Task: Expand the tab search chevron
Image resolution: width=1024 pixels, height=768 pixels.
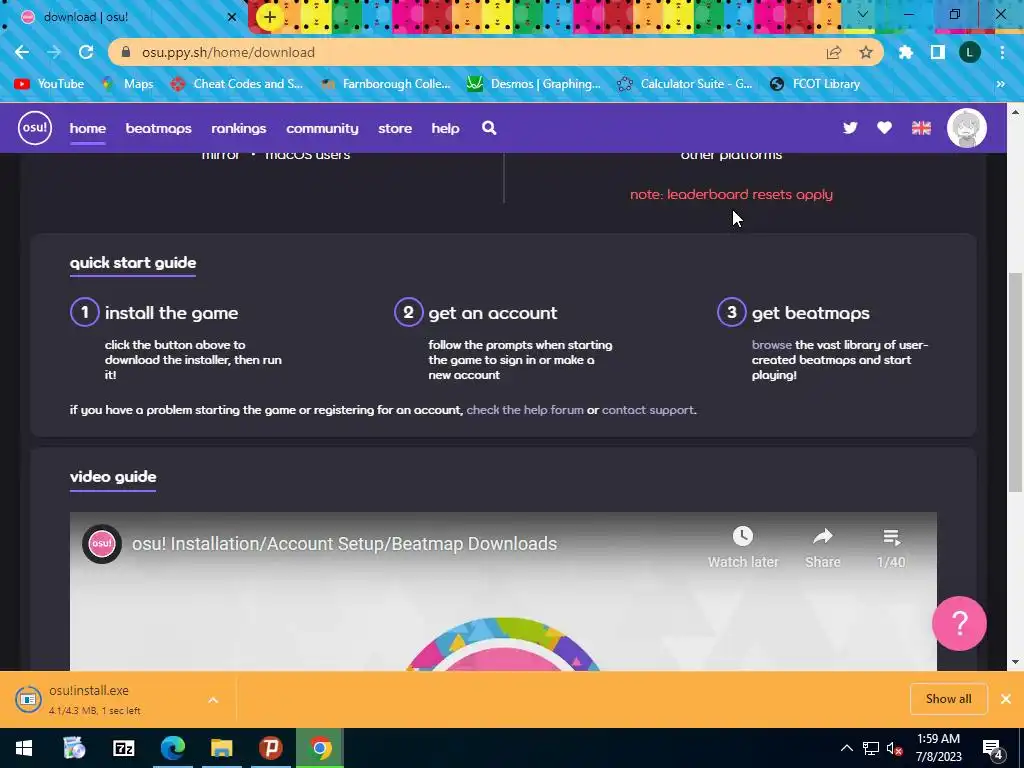Action: click(863, 14)
